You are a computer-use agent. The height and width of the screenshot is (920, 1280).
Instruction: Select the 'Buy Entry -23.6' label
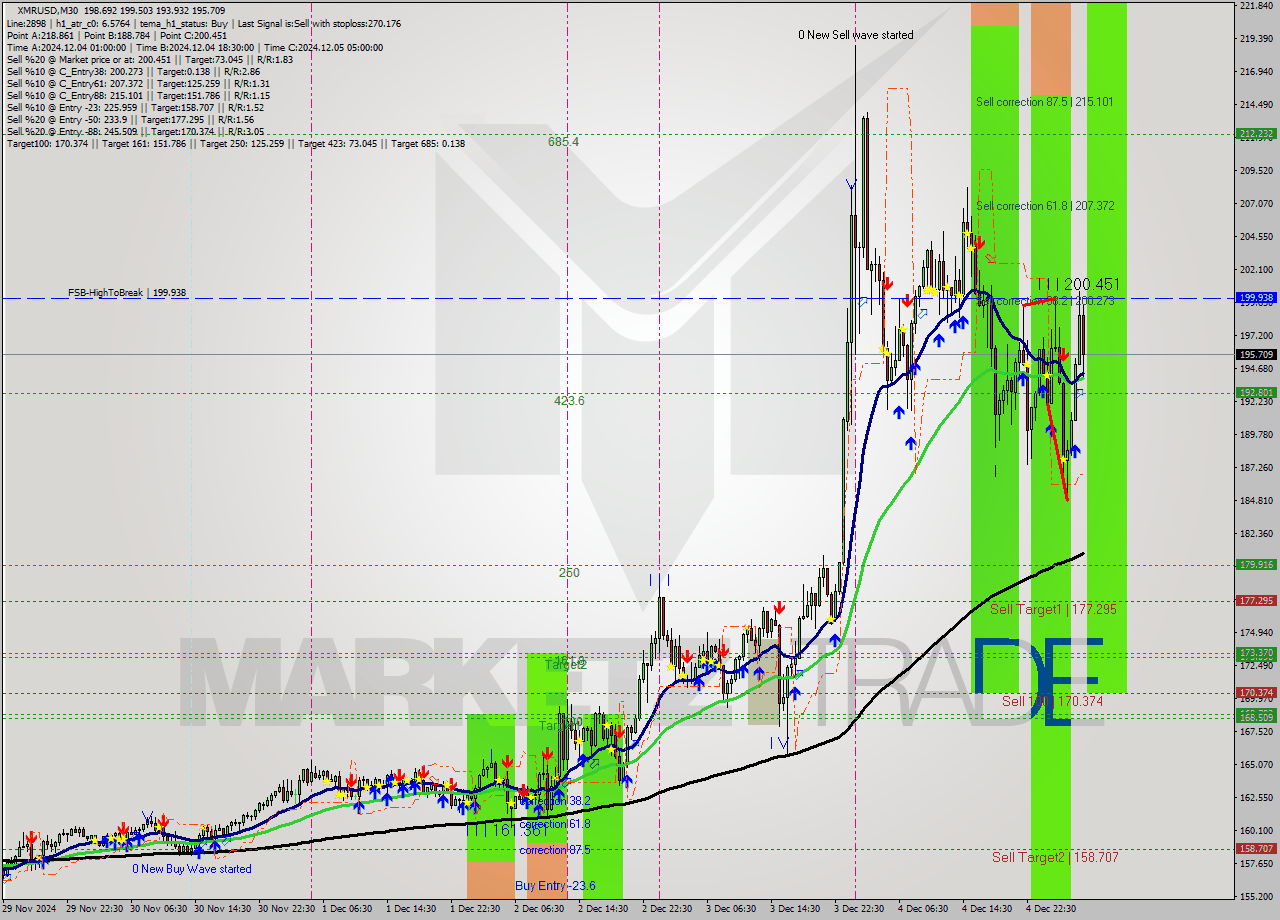555,886
